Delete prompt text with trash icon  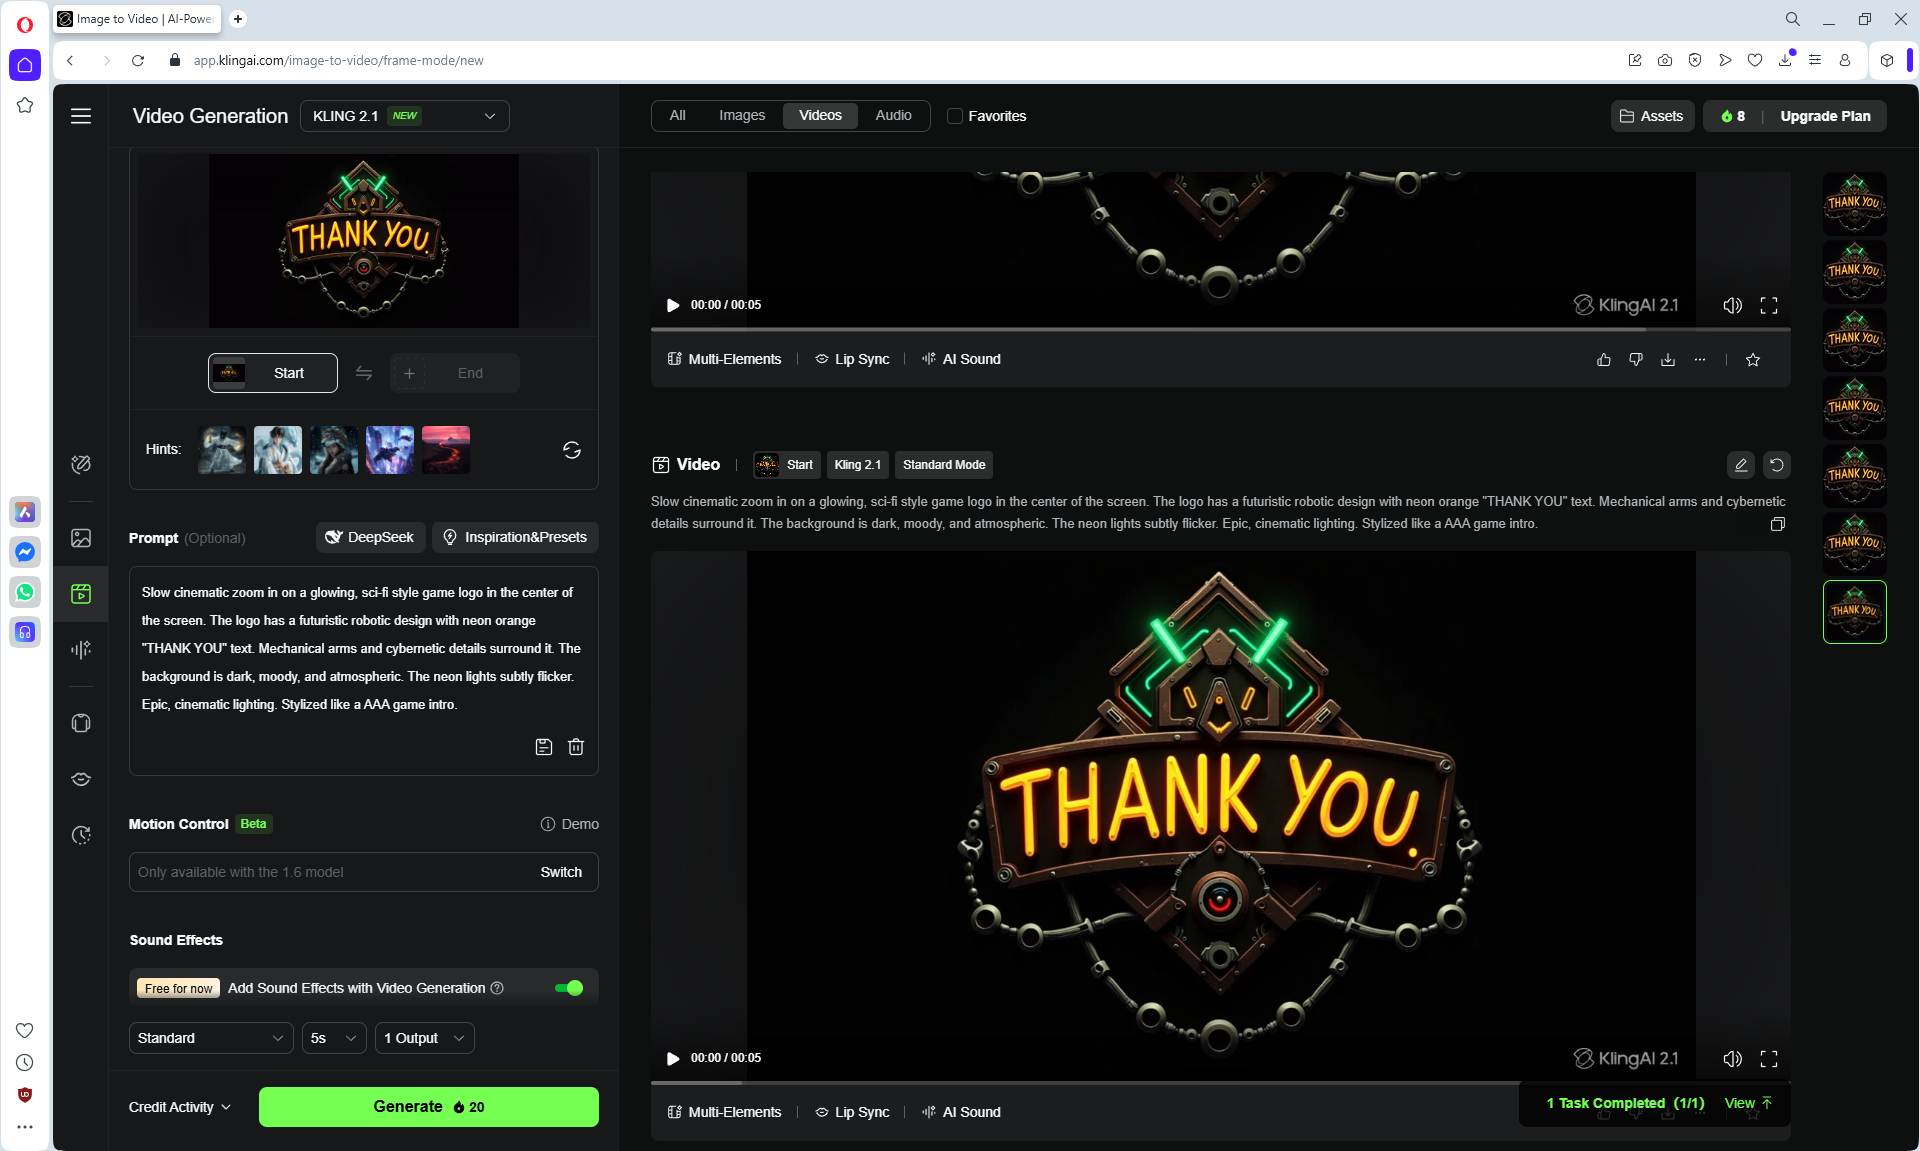tap(576, 747)
